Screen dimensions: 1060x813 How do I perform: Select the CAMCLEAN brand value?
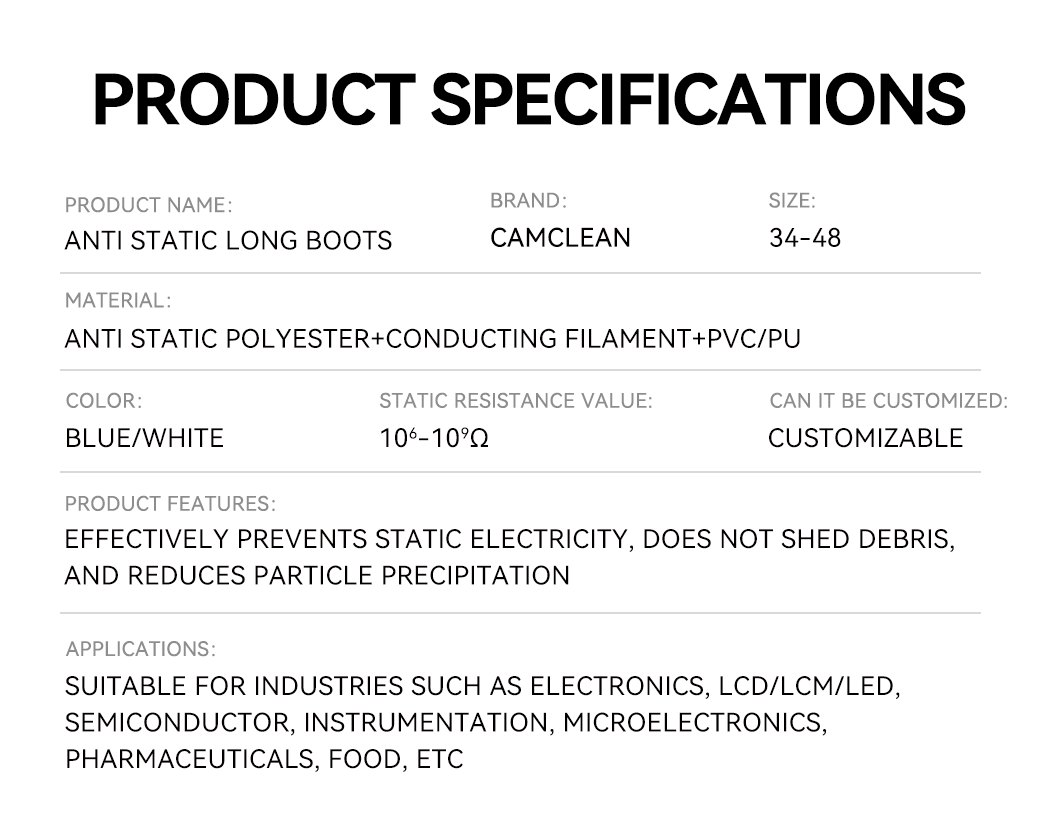tap(560, 238)
